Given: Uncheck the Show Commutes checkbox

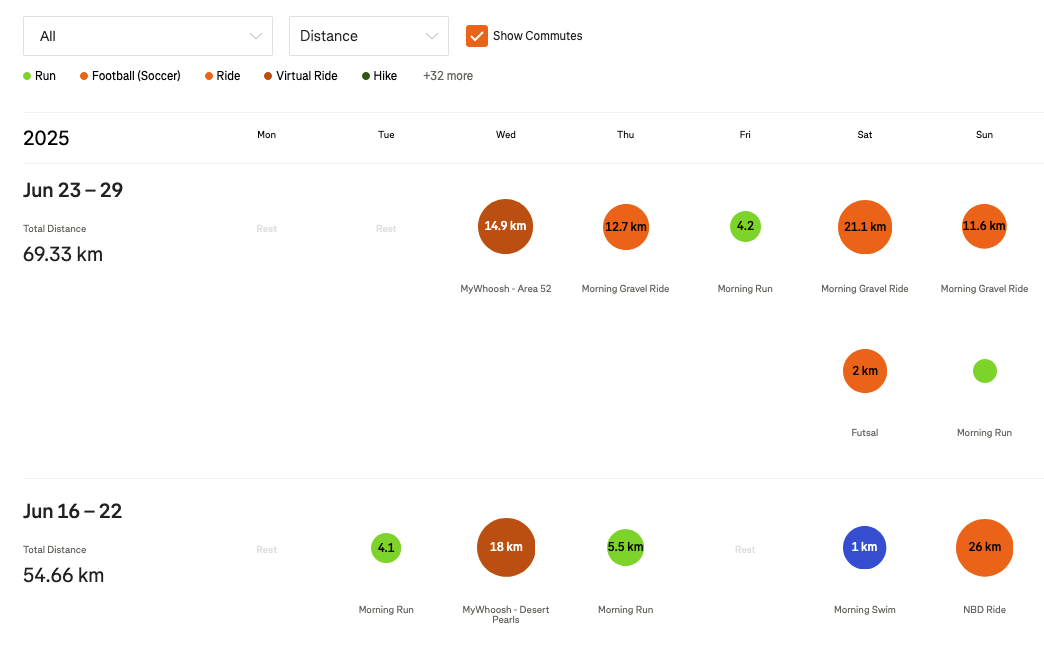Looking at the screenshot, I should tap(477, 36).
